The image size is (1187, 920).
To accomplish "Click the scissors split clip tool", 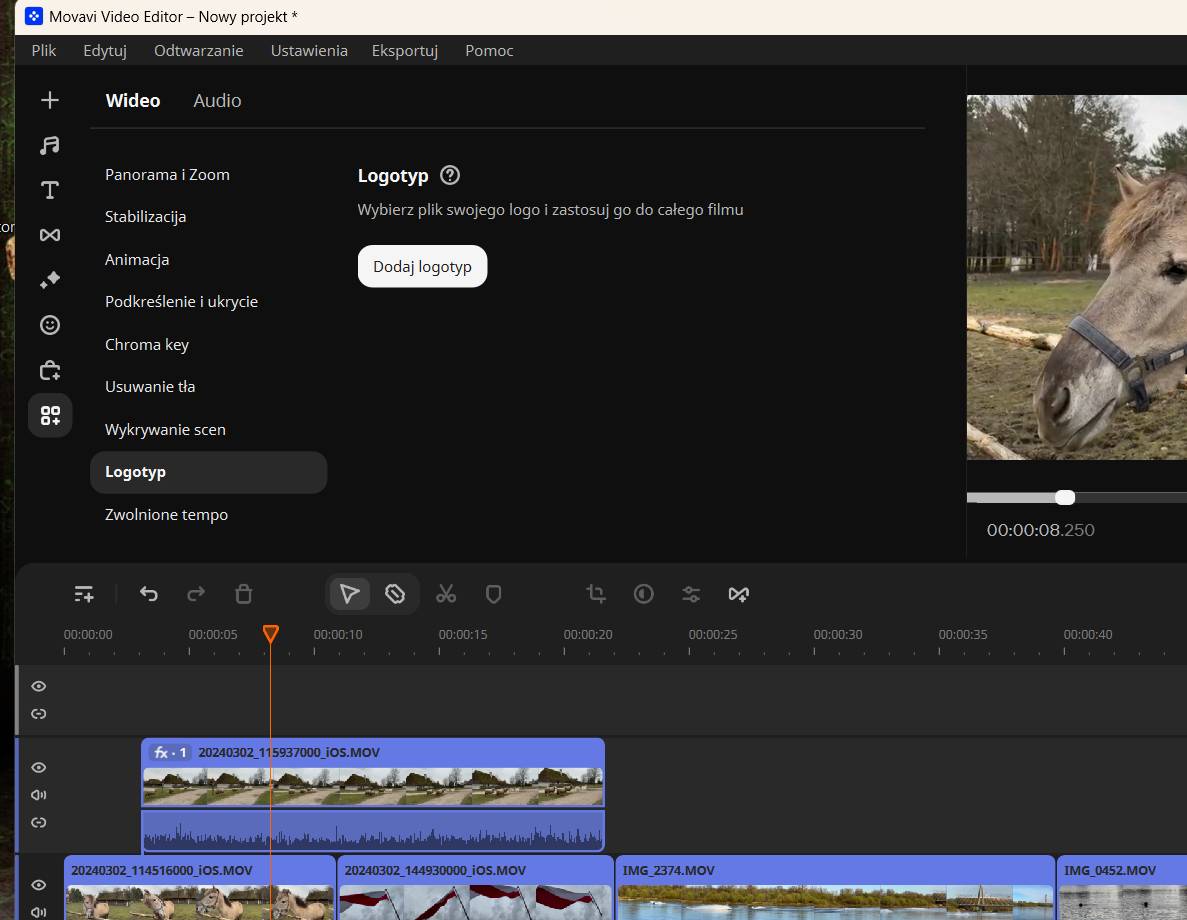I will [x=446, y=594].
